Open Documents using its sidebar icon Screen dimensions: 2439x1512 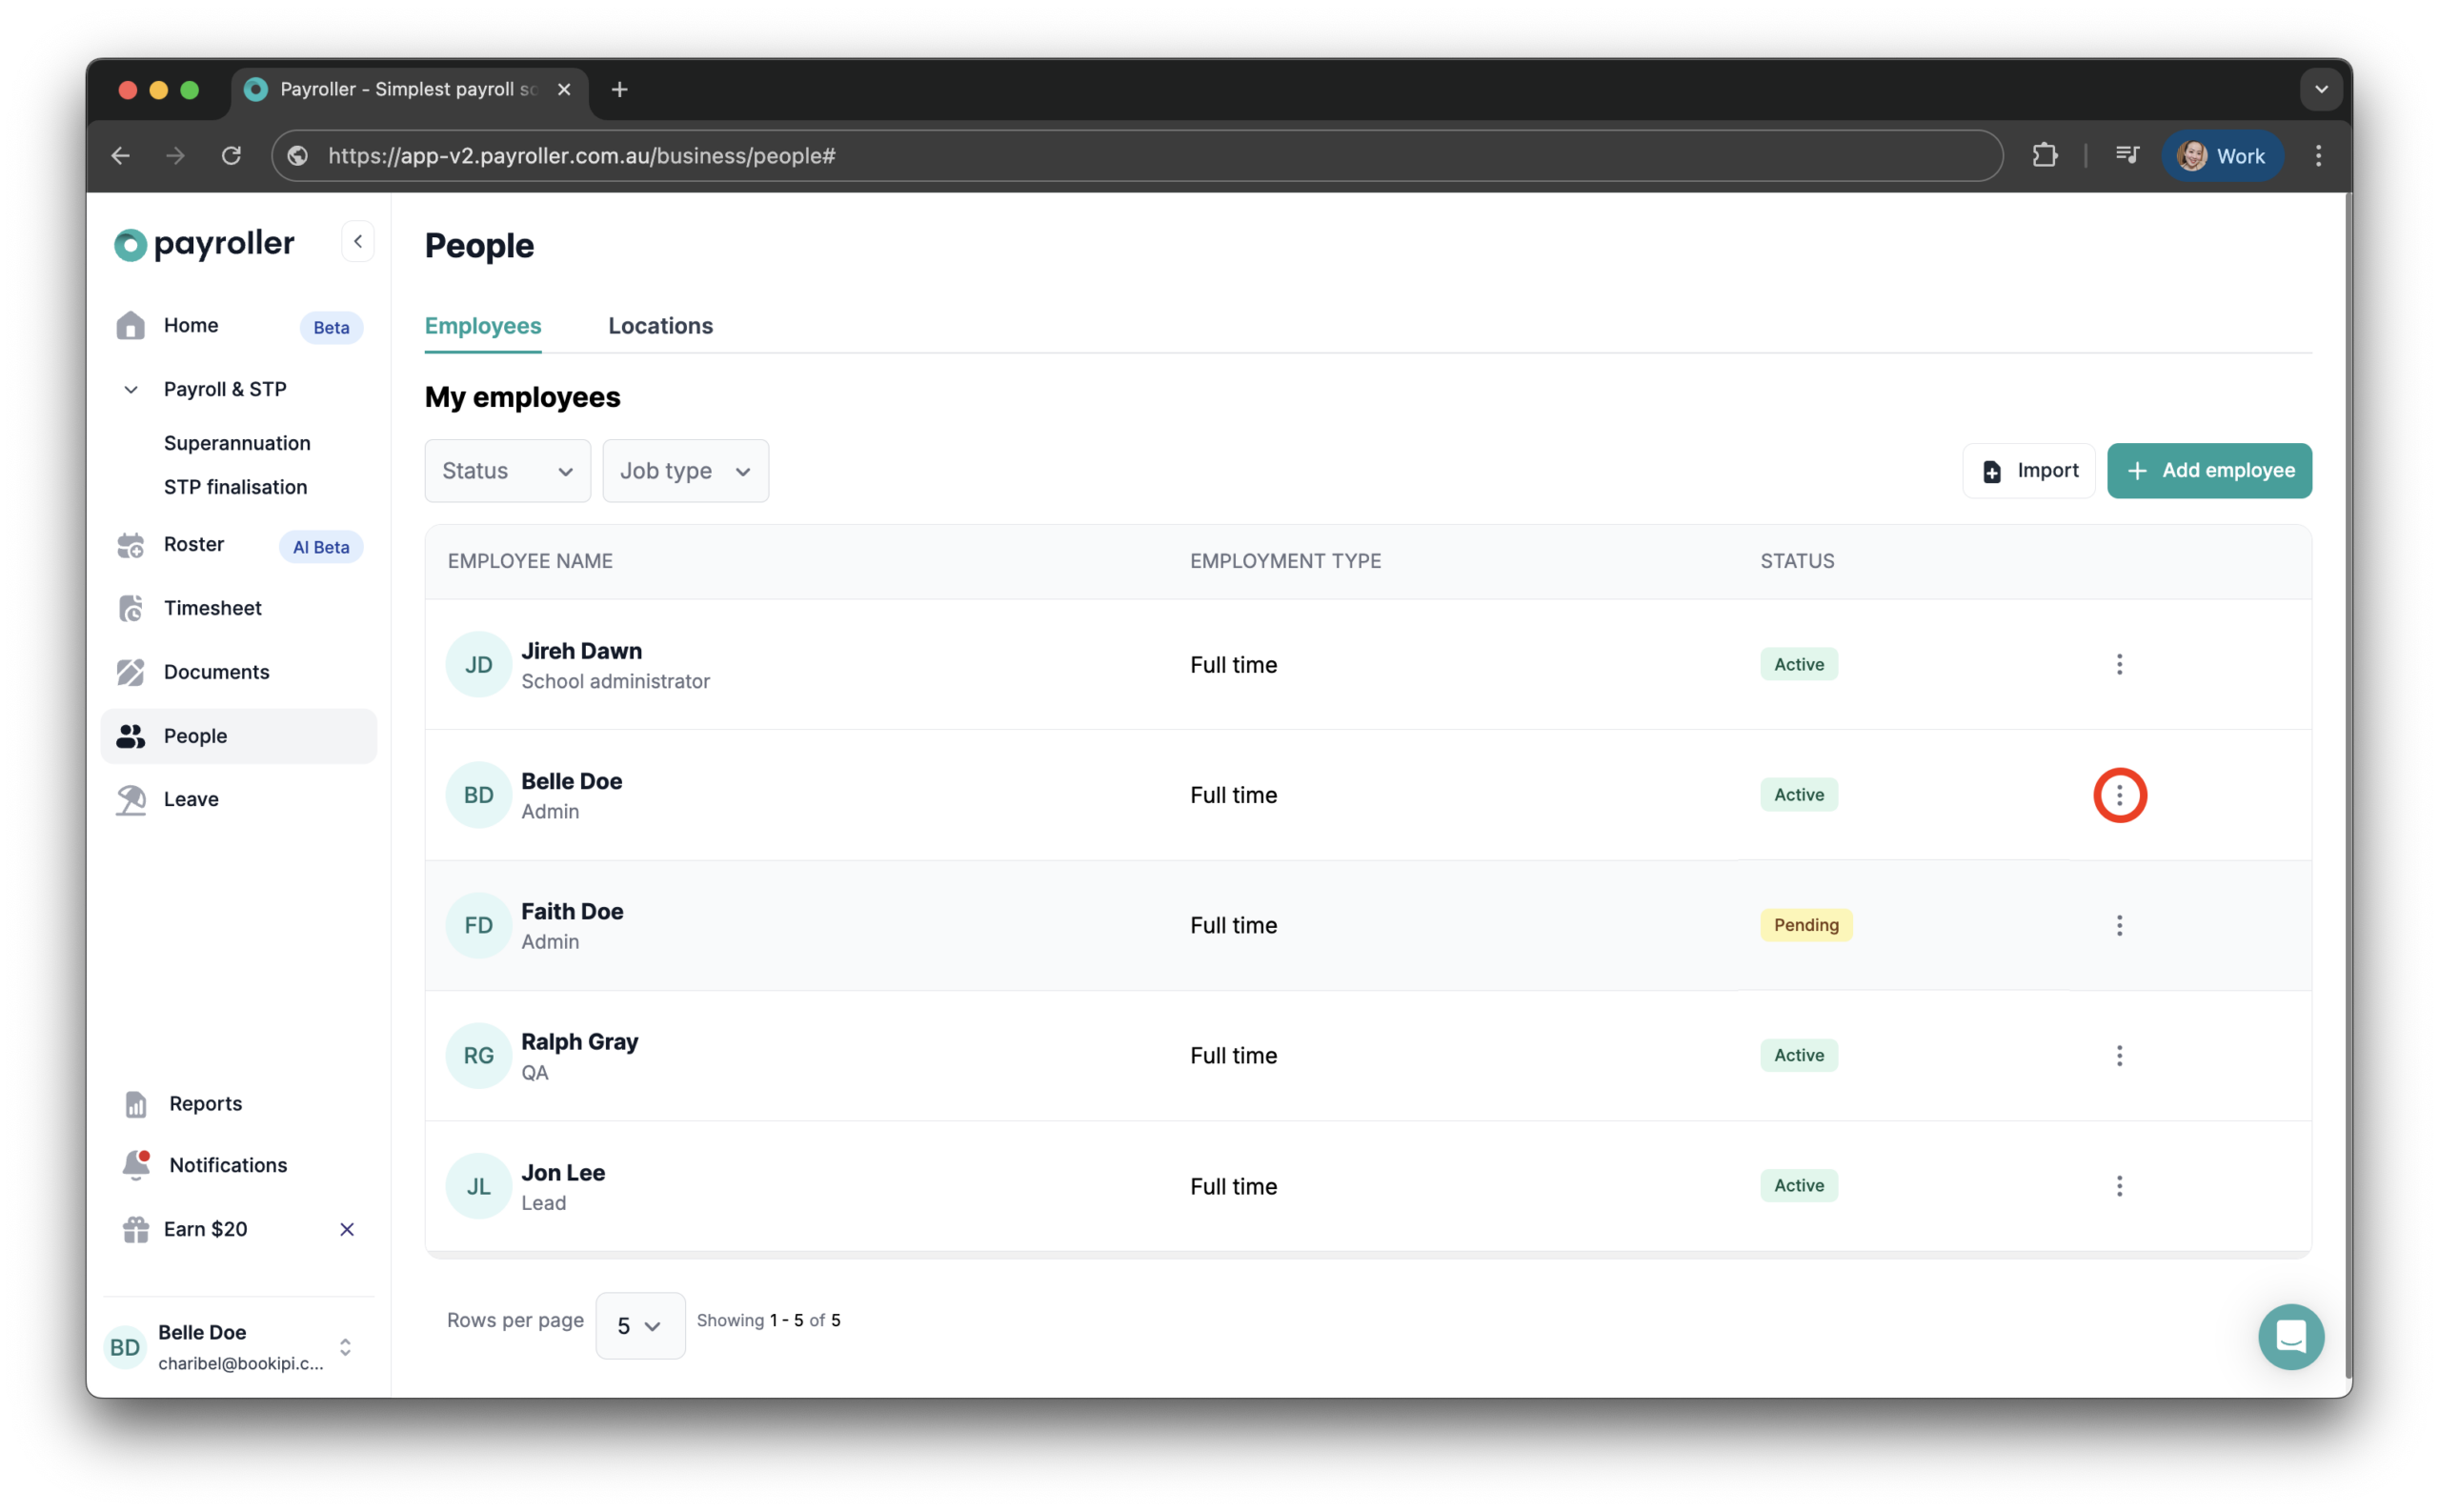[x=131, y=672]
